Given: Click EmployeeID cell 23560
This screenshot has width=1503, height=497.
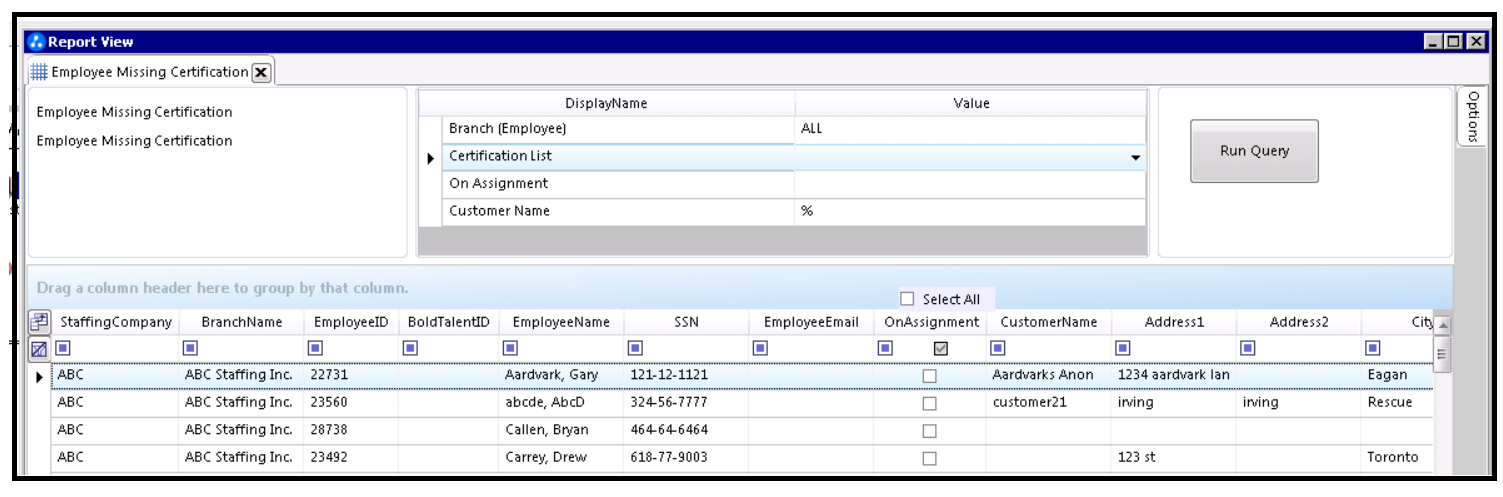Looking at the screenshot, I should point(351,402).
